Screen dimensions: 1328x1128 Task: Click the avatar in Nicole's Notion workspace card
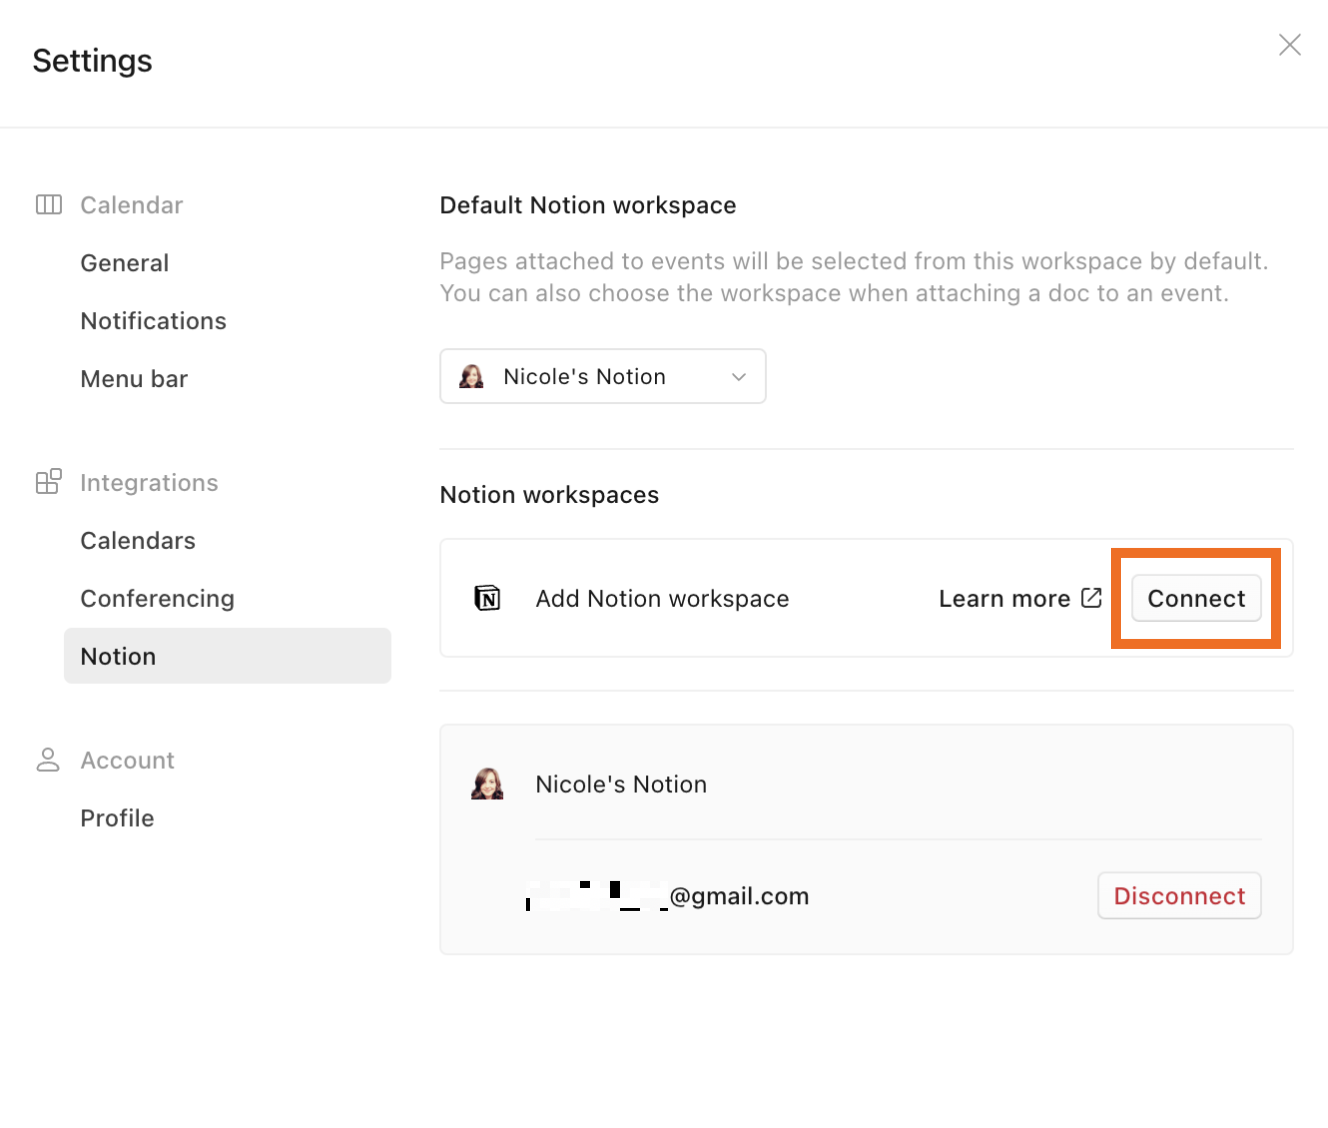(x=487, y=784)
